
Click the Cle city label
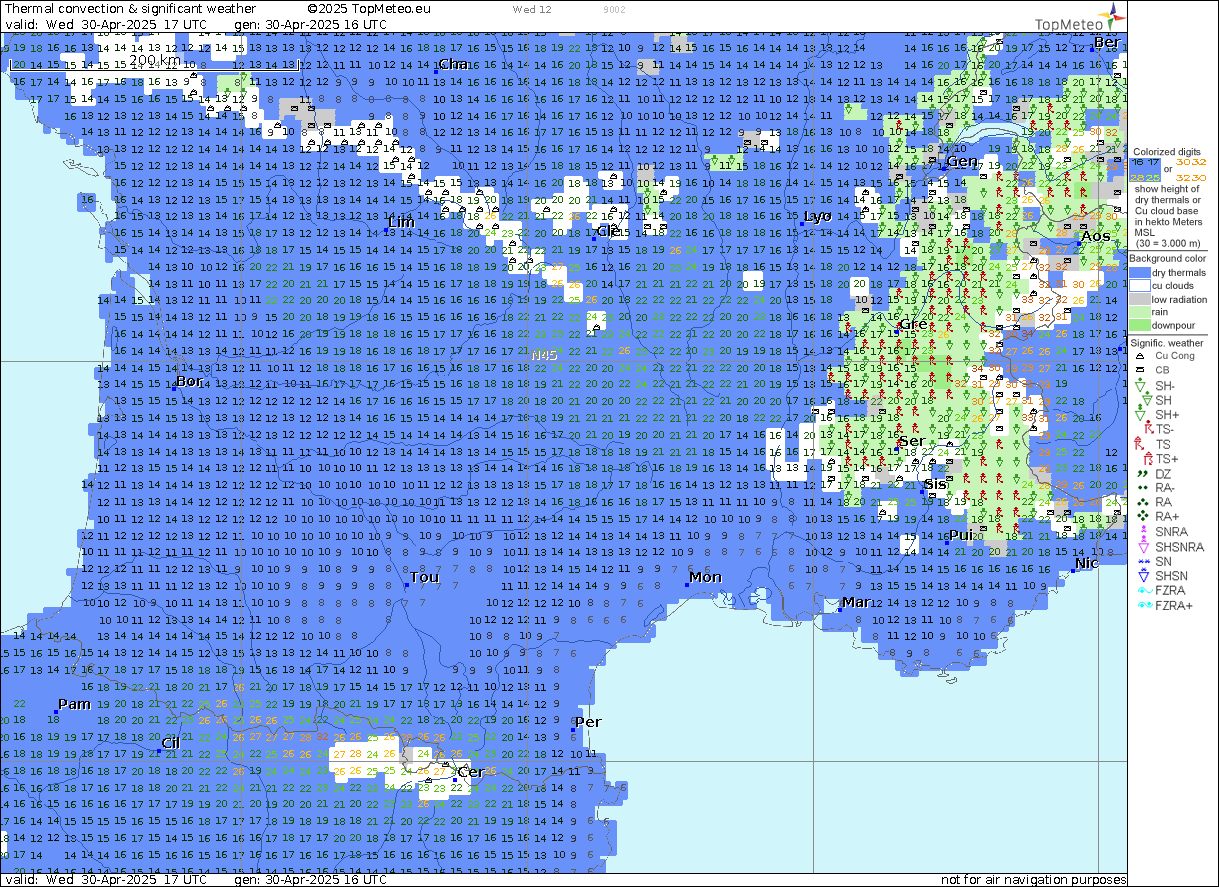[x=609, y=231]
